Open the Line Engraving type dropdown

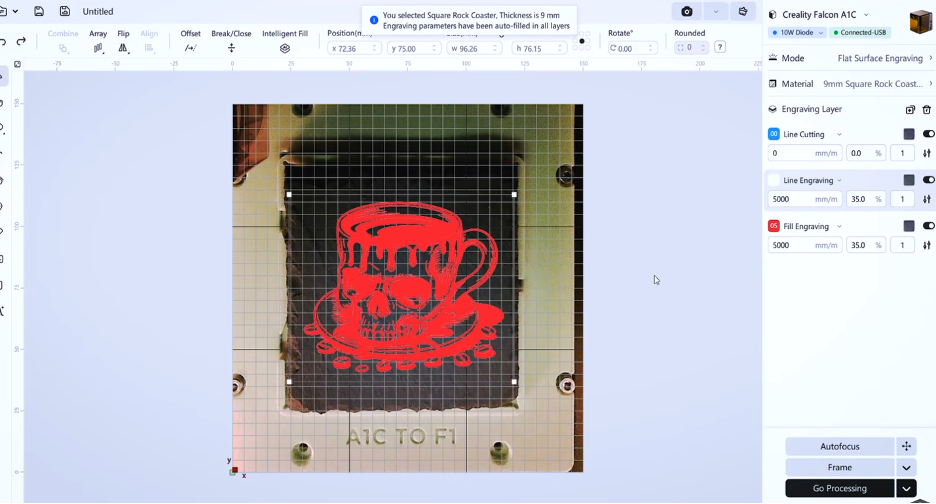click(839, 180)
